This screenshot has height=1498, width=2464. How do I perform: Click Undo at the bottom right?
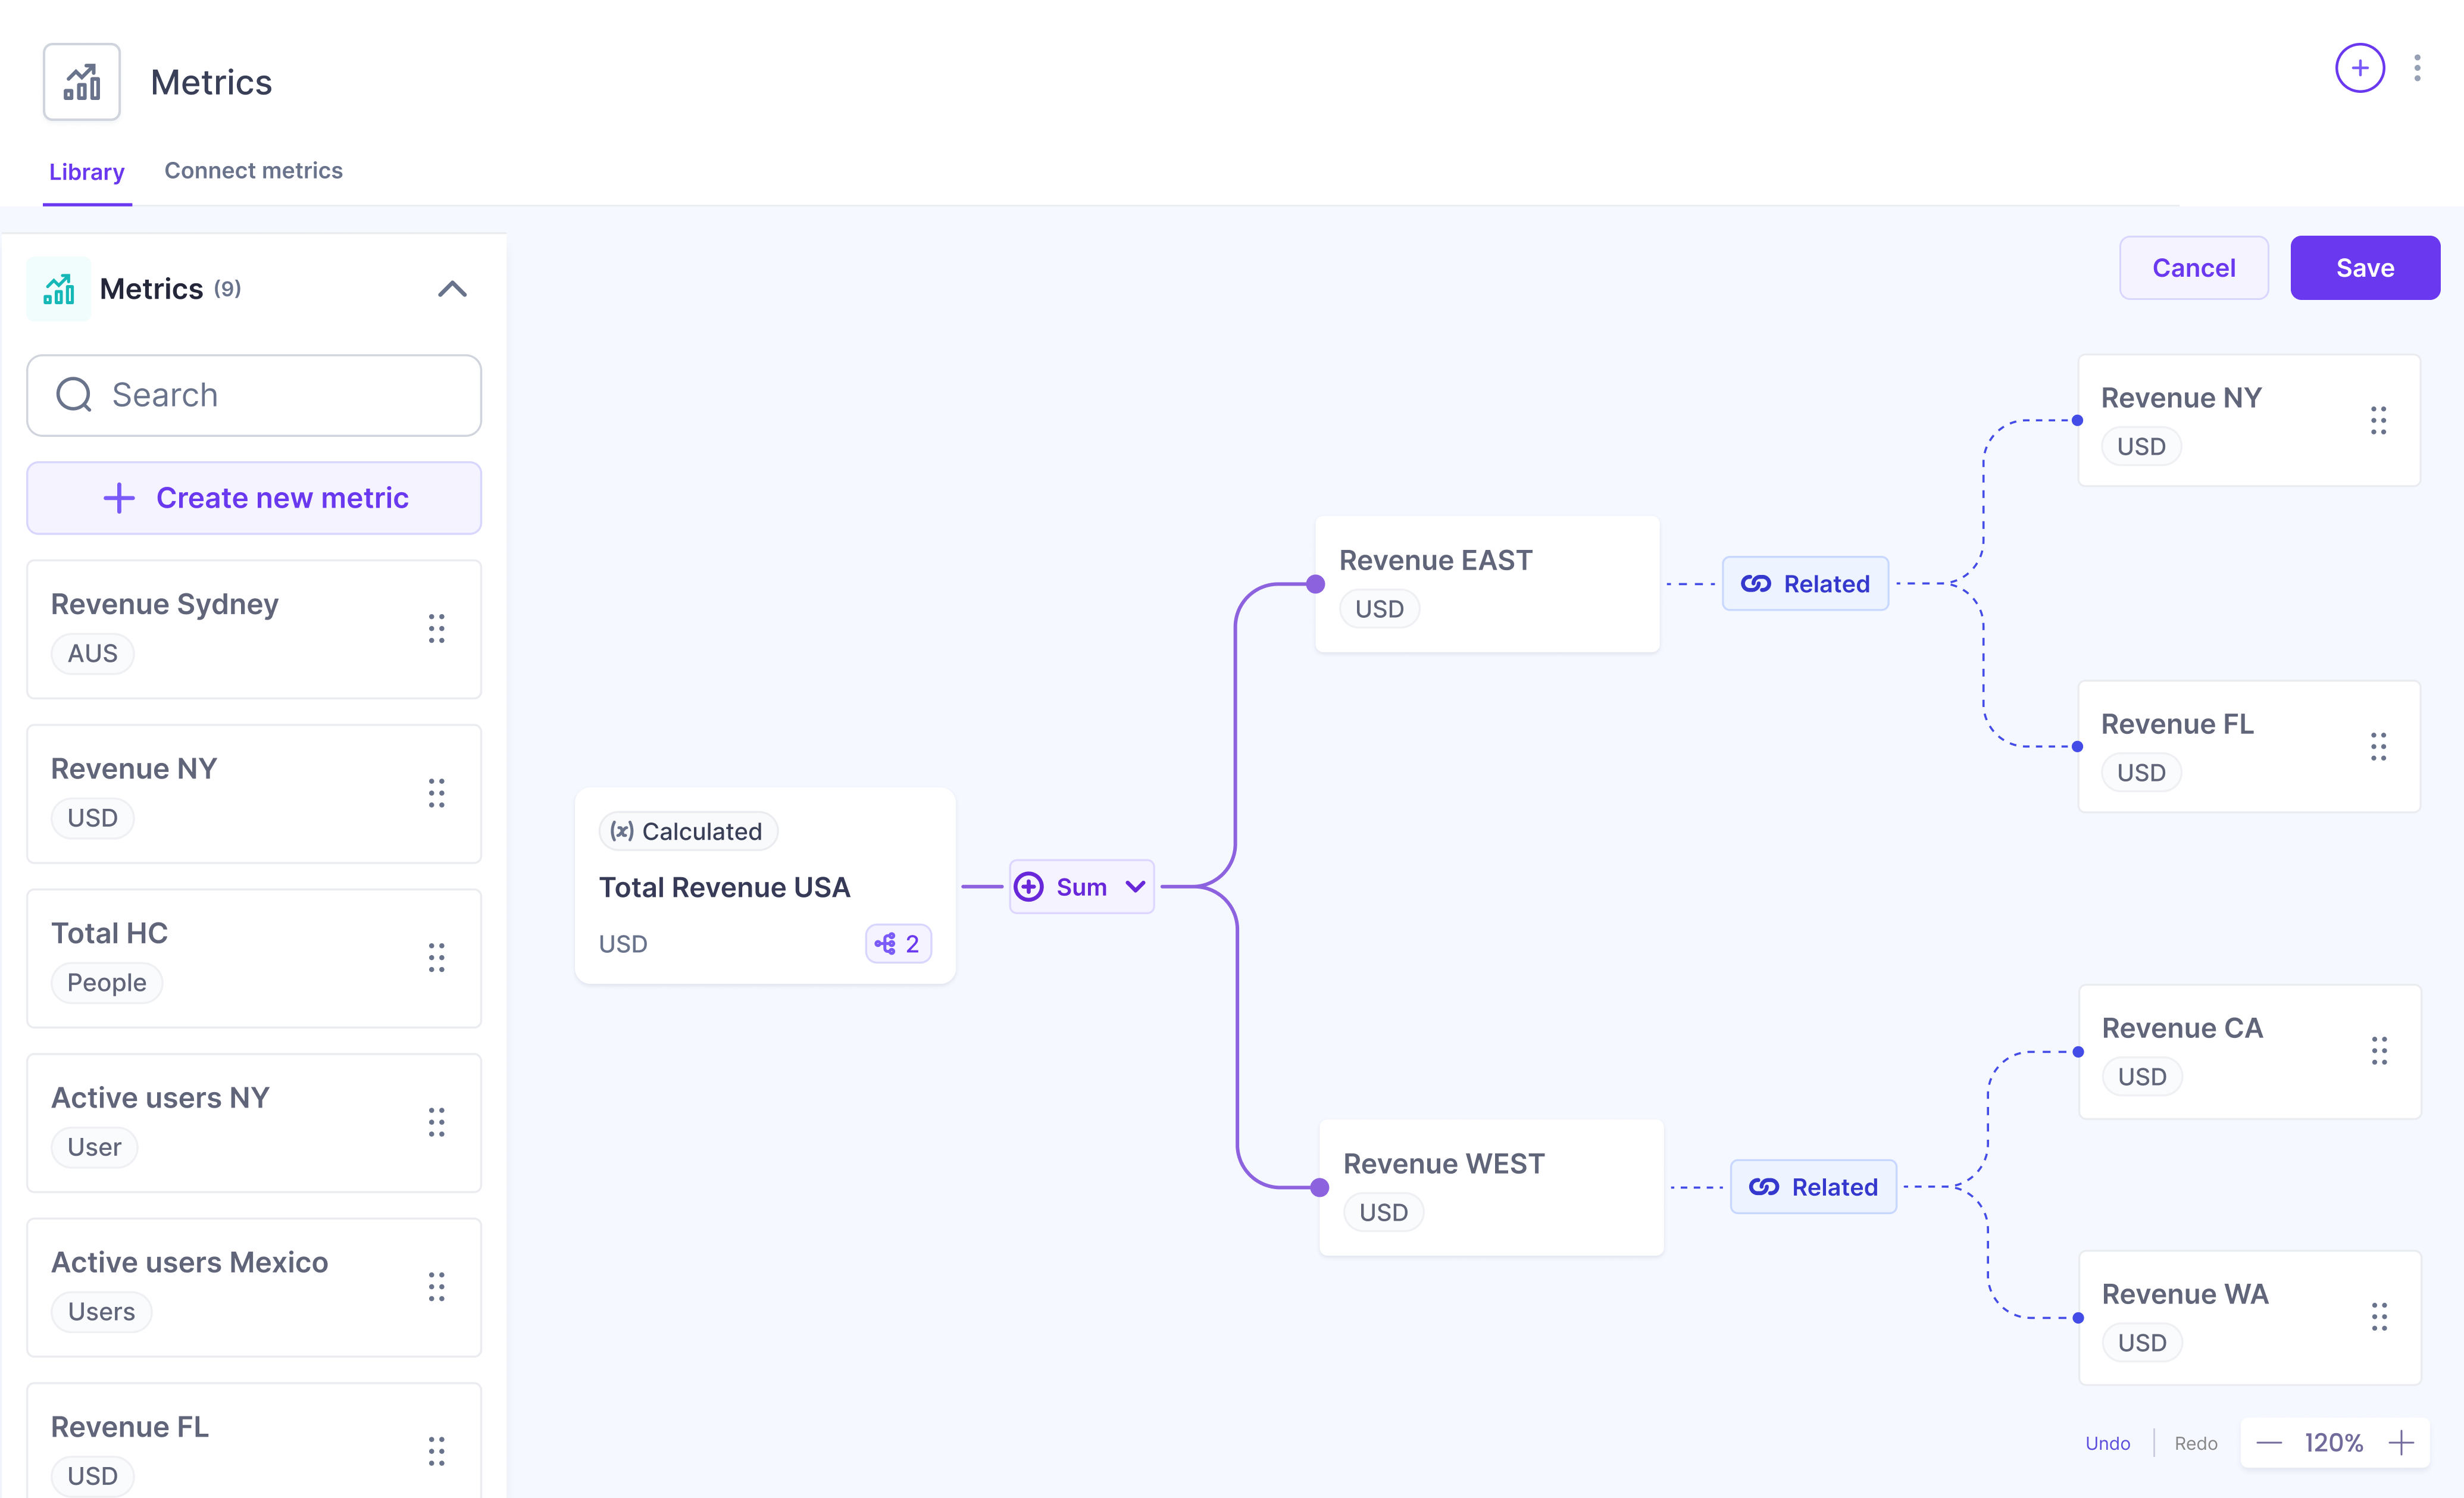(2108, 1443)
